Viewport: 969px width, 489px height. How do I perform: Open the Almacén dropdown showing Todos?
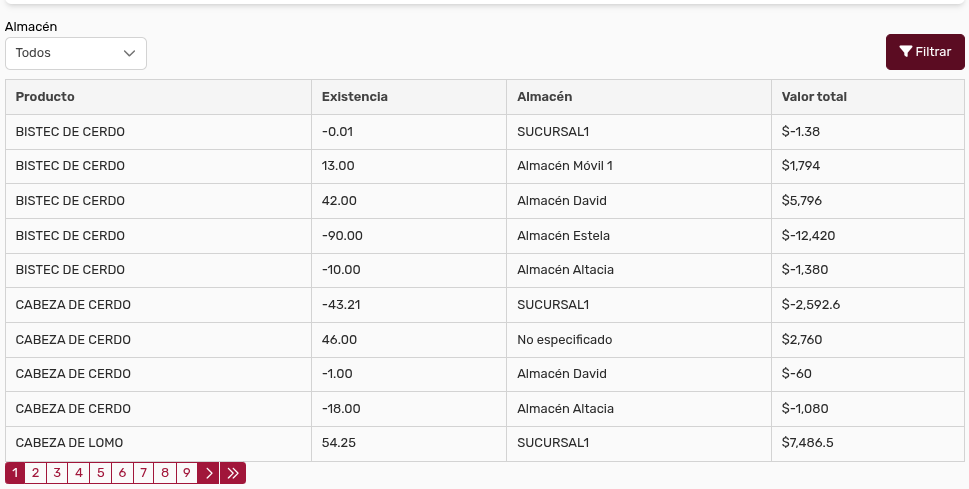[76, 53]
